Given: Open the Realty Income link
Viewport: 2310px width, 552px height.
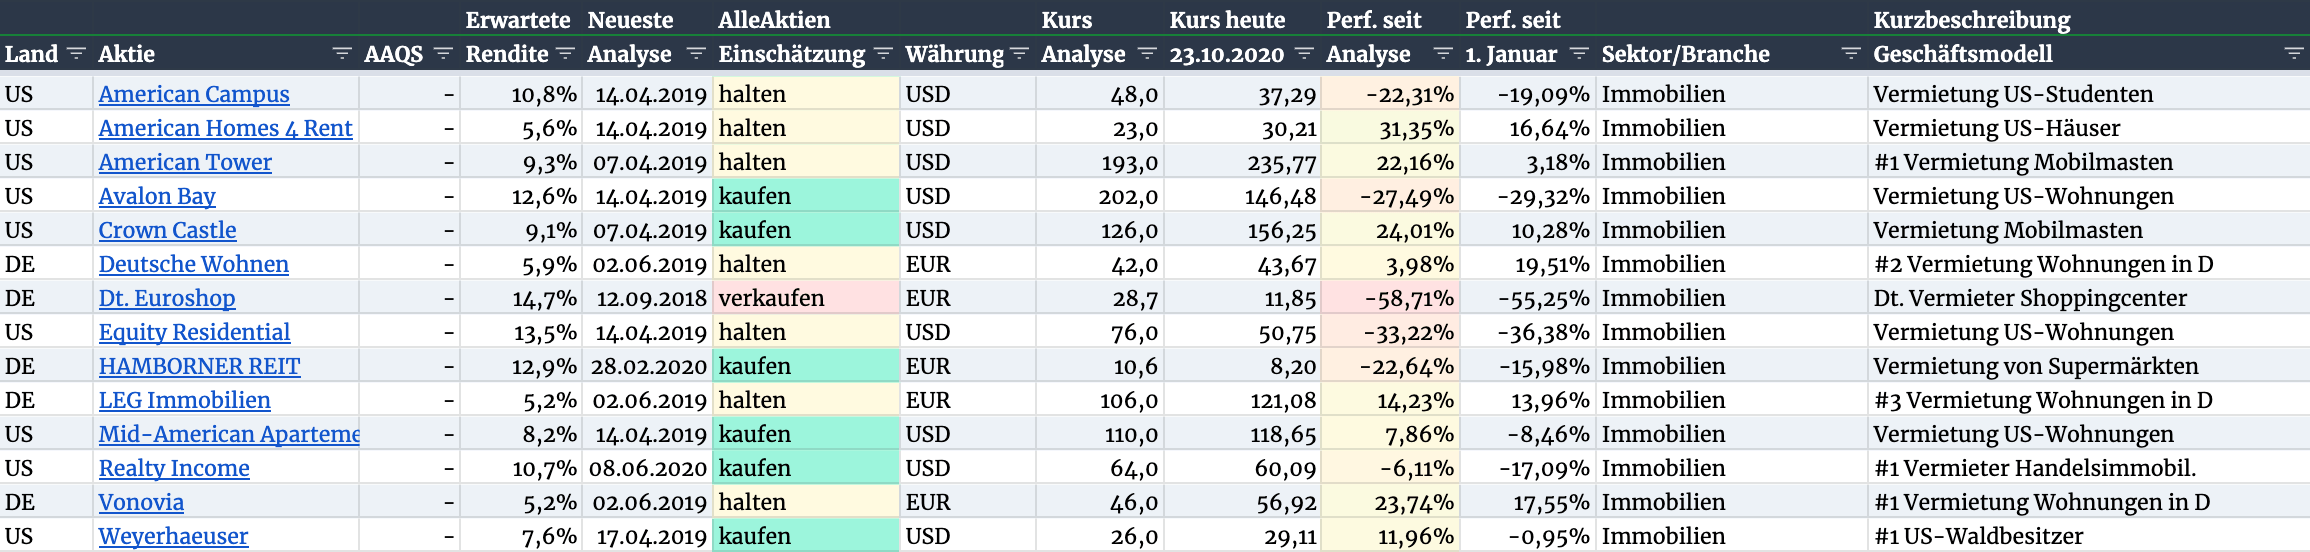Looking at the screenshot, I should (x=174, y=468).
